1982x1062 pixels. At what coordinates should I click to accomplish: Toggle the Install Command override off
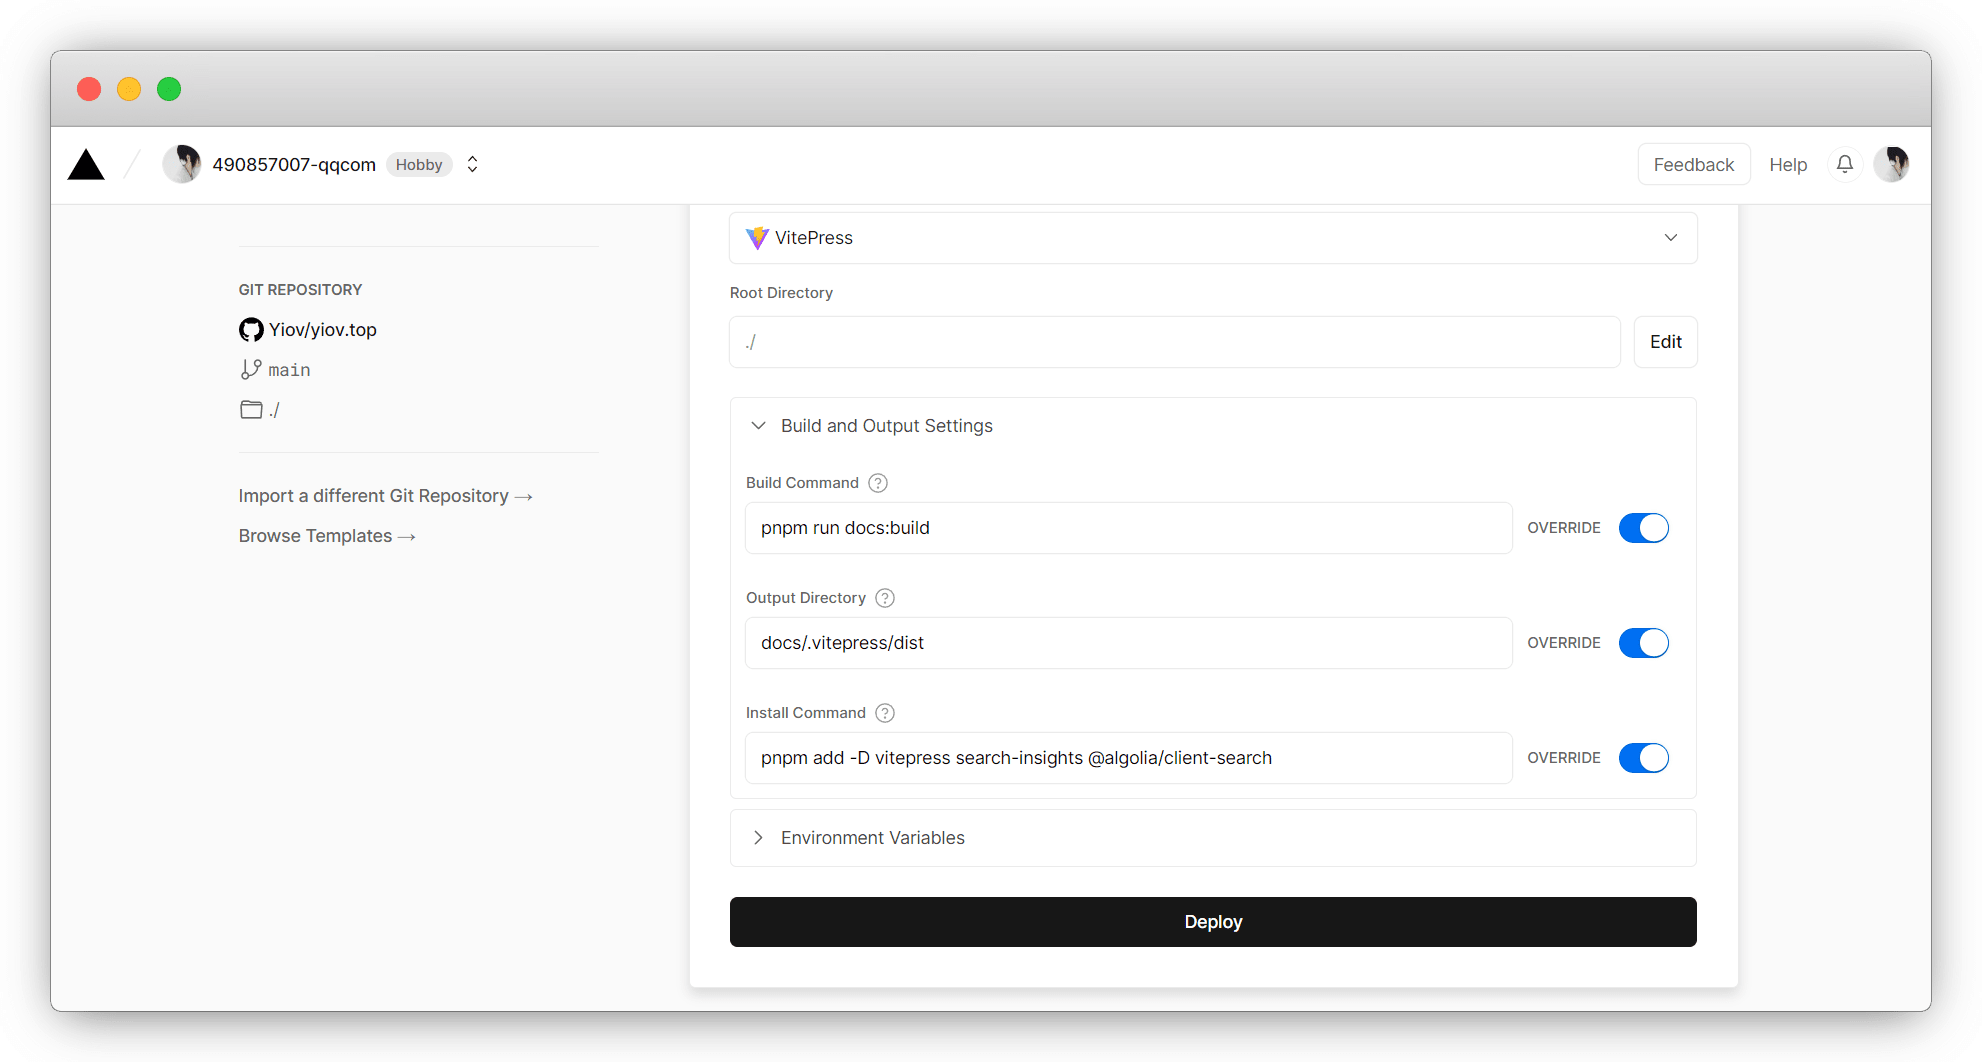coord(1643,758)
